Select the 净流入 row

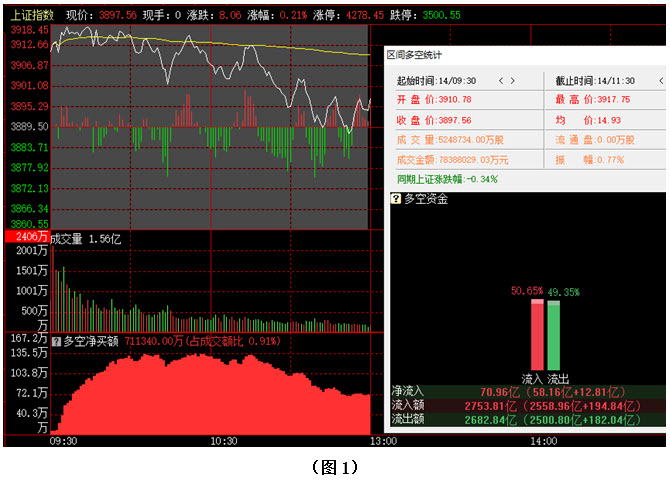coord(527,393)
